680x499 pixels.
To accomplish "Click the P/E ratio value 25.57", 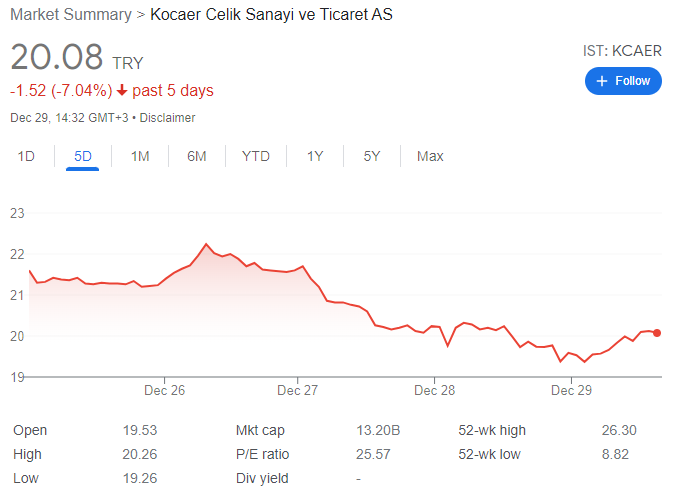I will pyautogui.click(x=373, y=454).
